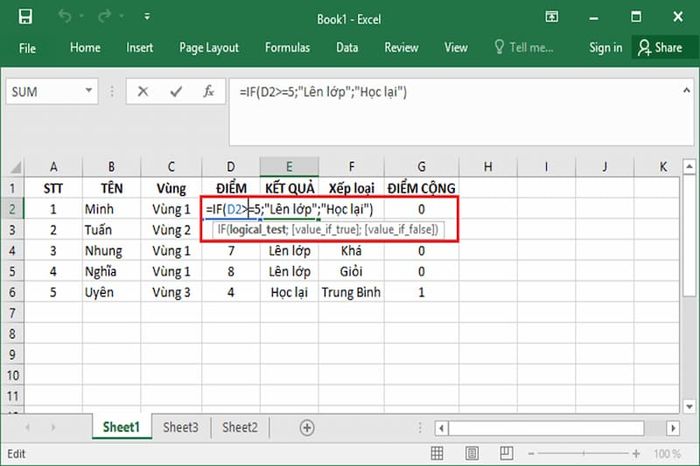This screenshot has width=700, height=466.
Task: Click vertical scrollbar down arrow
Action: click(x=689, y=407)
